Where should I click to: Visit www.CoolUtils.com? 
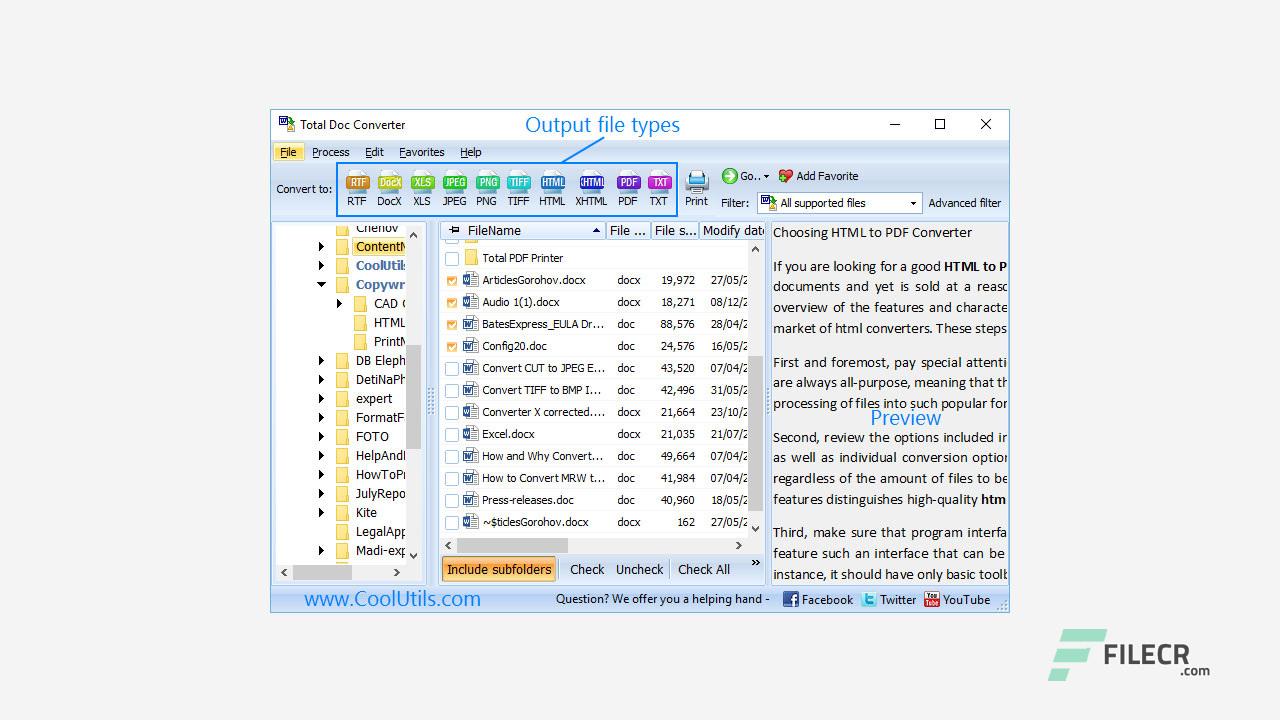[393, 599]
